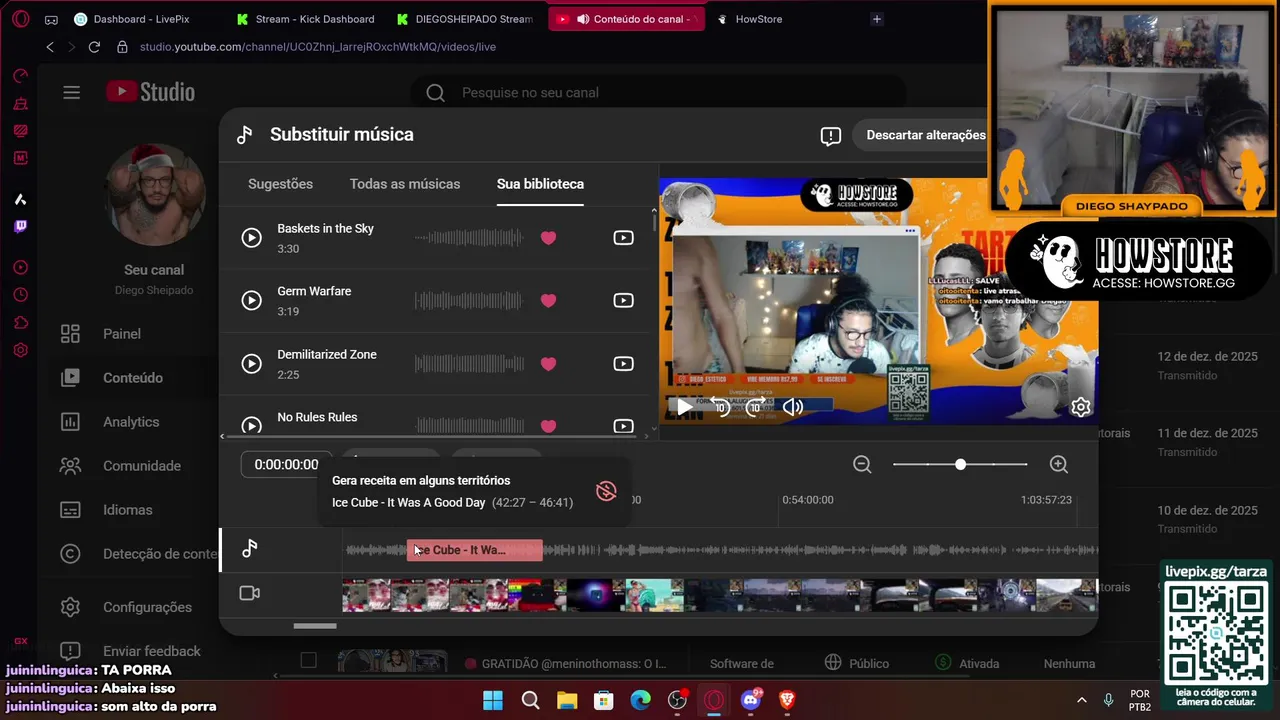Click Descartar alterações button
The height and width of the screenshot is (720, 1280).
pyautogui.click(x=925, y=135)
